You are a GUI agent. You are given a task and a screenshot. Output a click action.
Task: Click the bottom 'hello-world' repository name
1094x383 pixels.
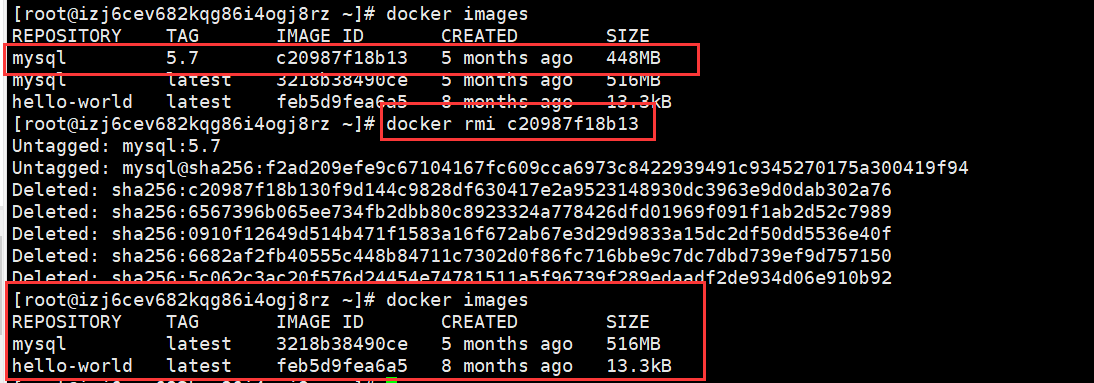tap(72, 366)
